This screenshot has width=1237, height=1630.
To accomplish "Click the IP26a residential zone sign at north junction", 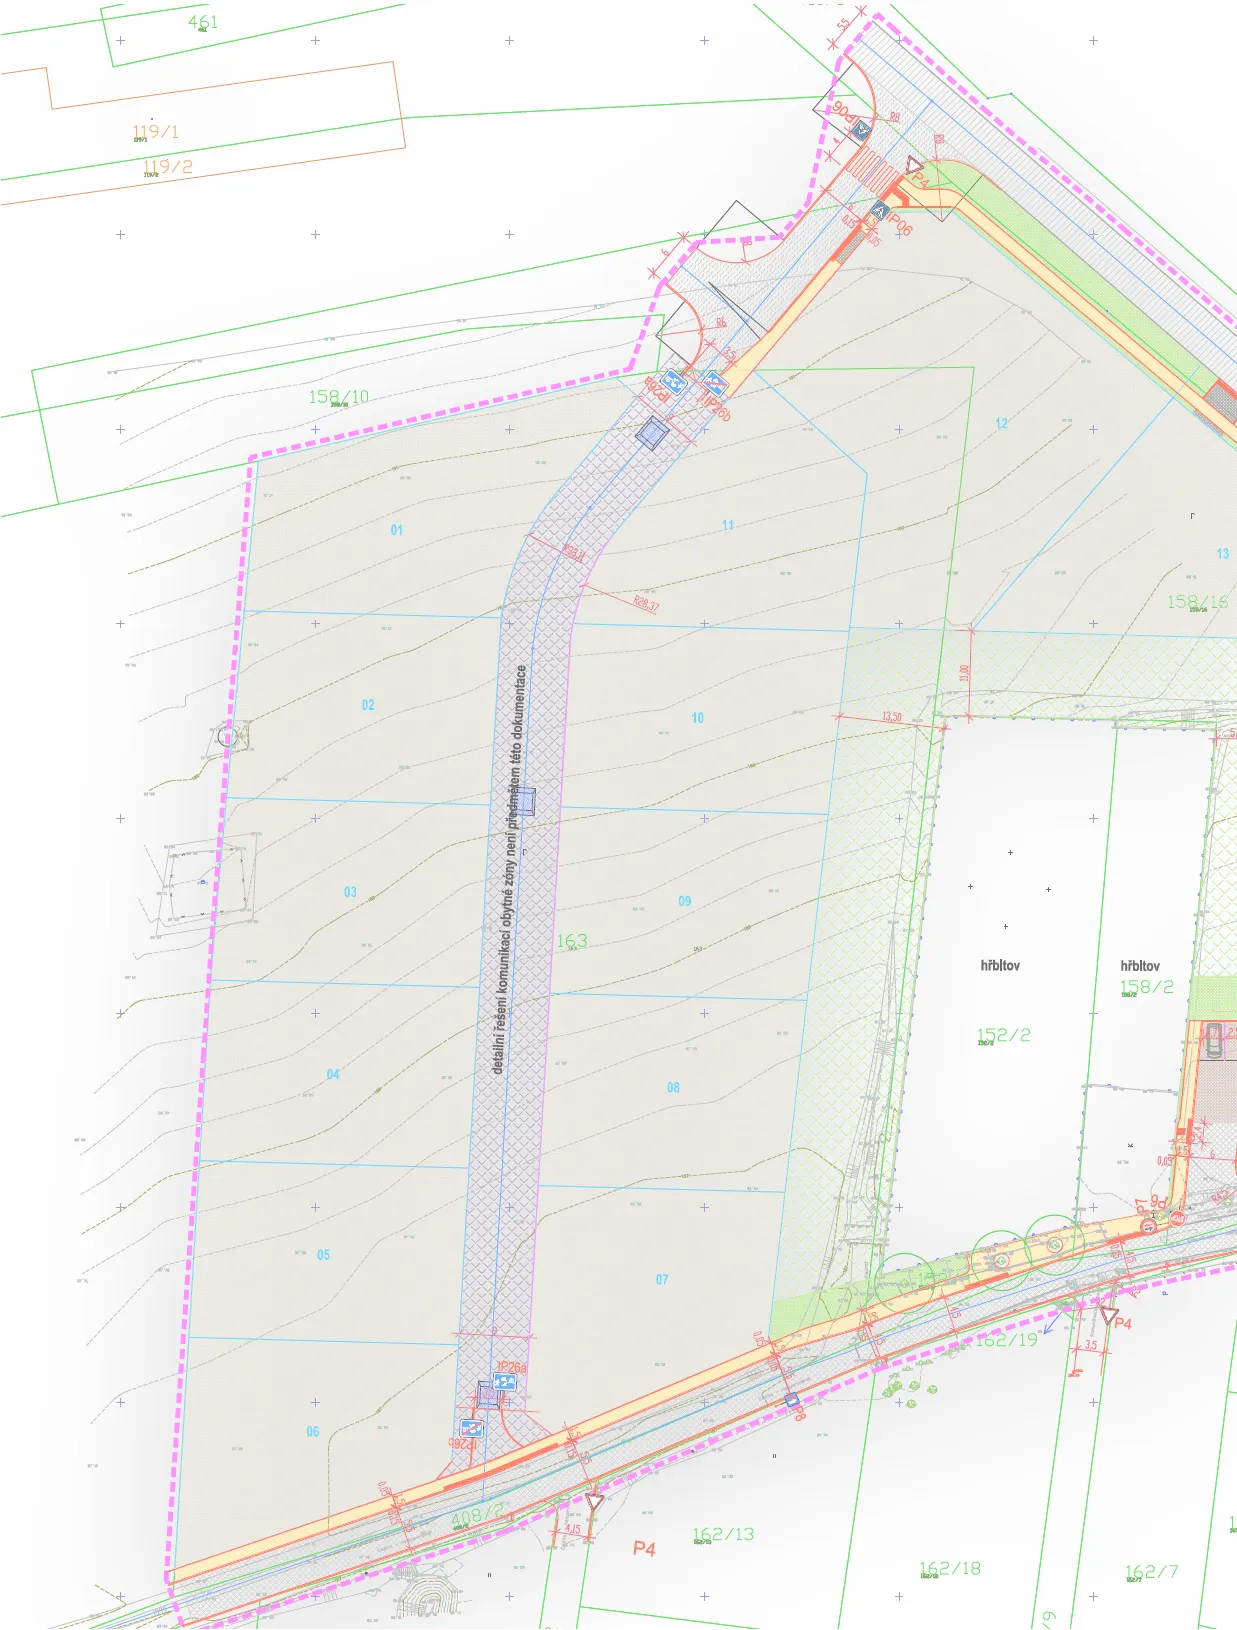I will pos(675,381).
